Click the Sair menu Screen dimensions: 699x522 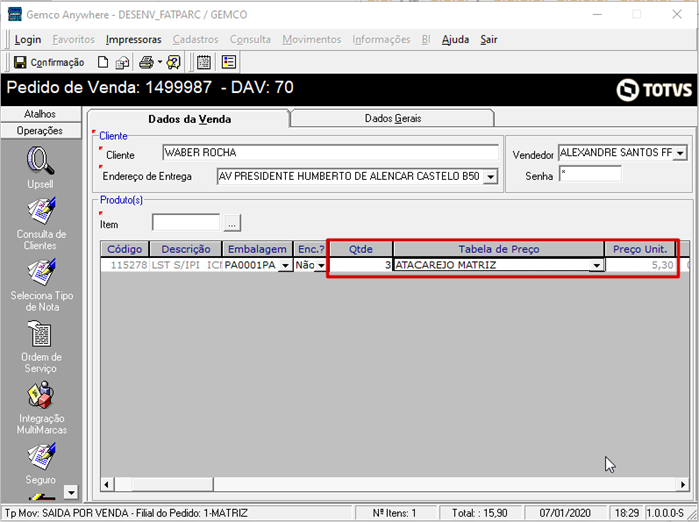pyautogui.click(x=489, y=40)
